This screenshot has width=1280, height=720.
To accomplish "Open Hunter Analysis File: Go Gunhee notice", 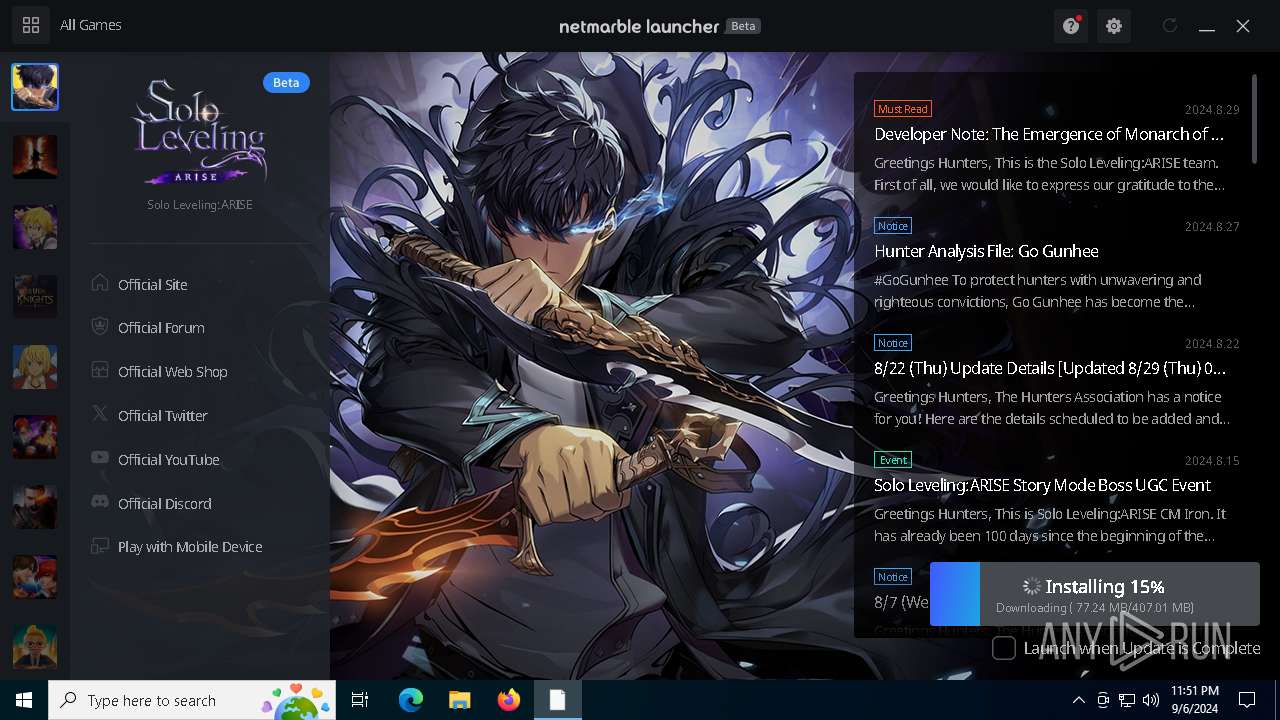I will 986,251.
